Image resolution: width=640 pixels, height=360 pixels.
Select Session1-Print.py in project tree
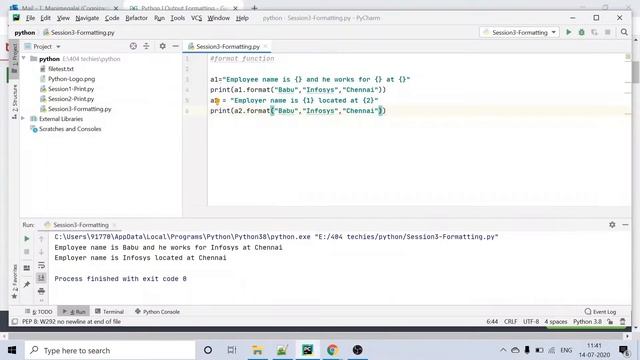point(71,89)
